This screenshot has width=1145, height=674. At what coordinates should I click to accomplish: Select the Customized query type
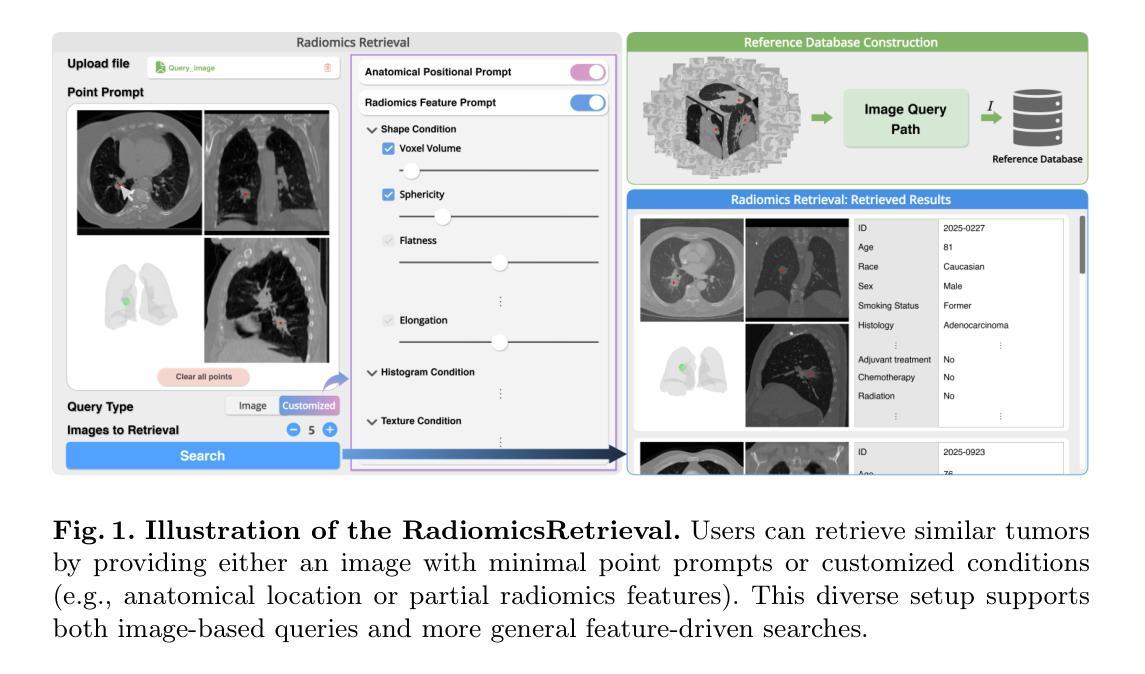pos(309,405)
